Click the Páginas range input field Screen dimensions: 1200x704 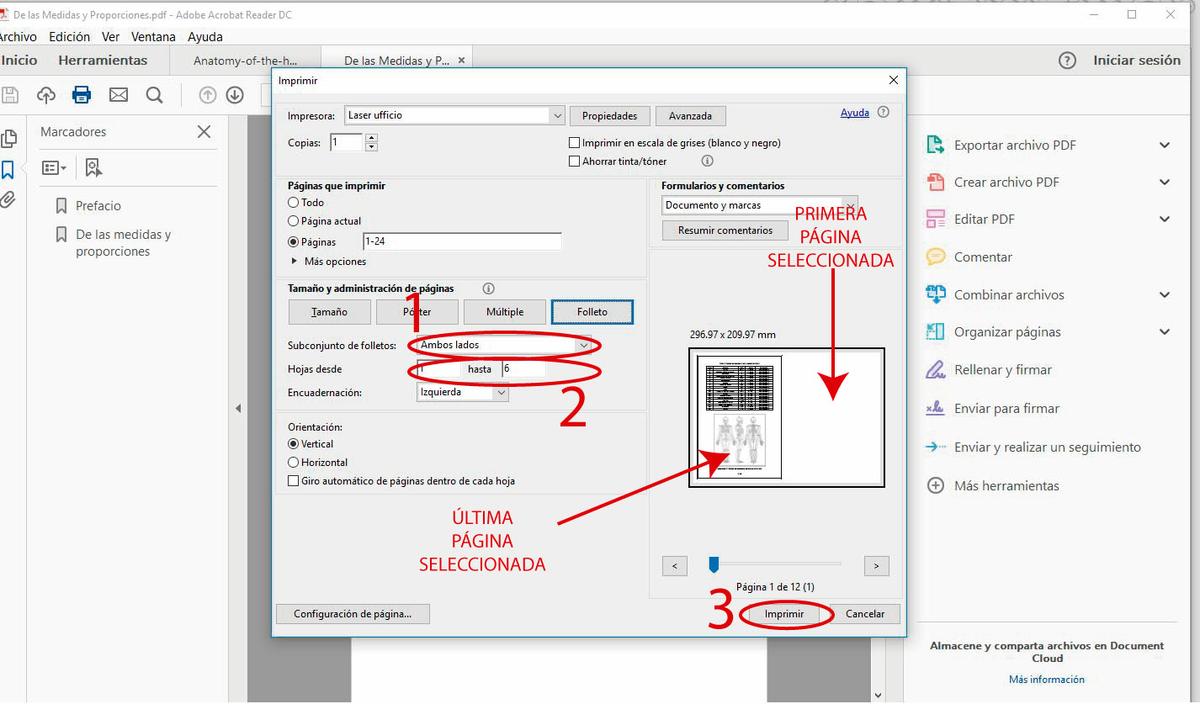pyautogui.click(x=461, y=242)
